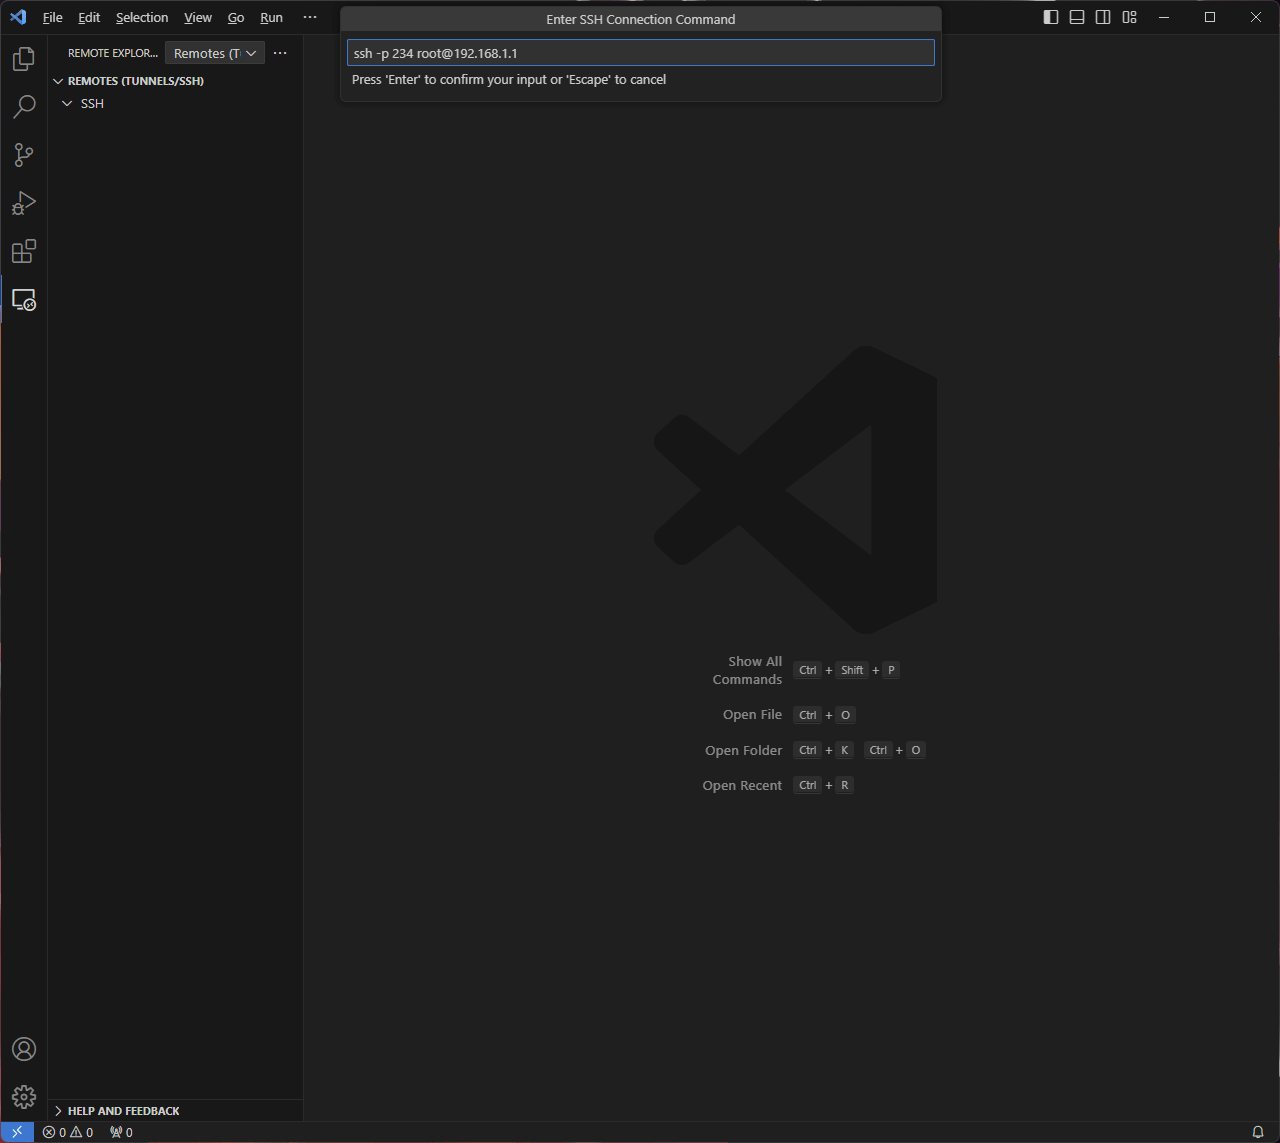Open the Manage gear icon
Viewport: 1280px width, 1143px height.
pyautogui.click(x=24, y=1097)
